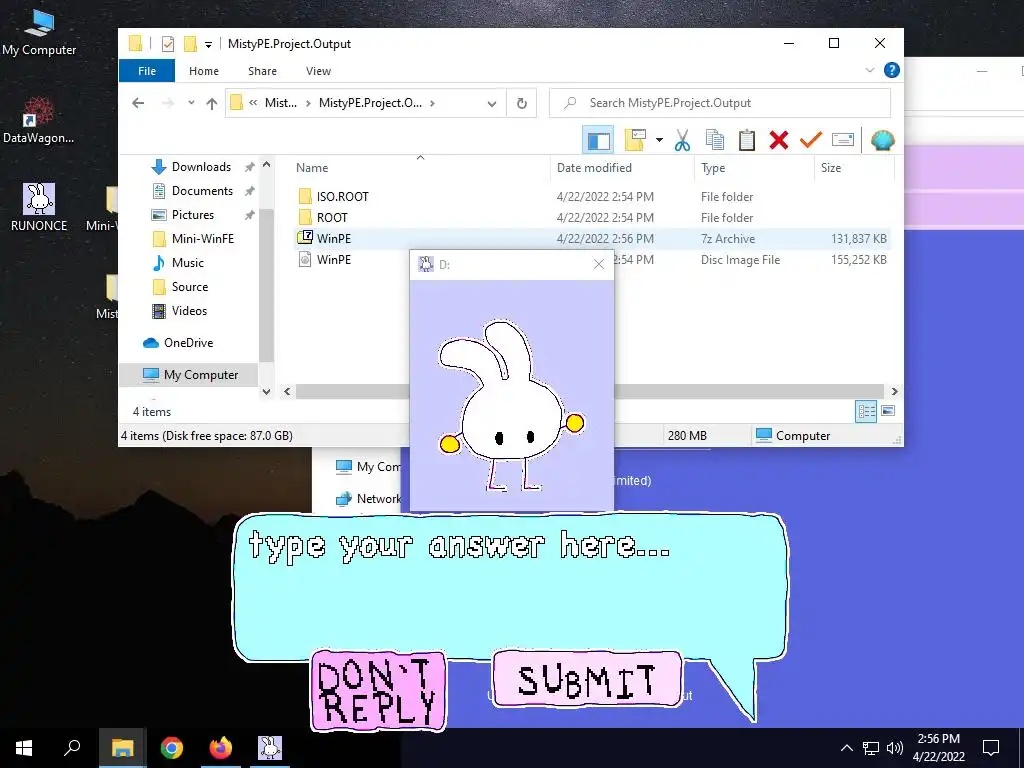1024x768 pixels.
Task: Open recent locations dropdown arrow
Action: (x=191, y=103)
